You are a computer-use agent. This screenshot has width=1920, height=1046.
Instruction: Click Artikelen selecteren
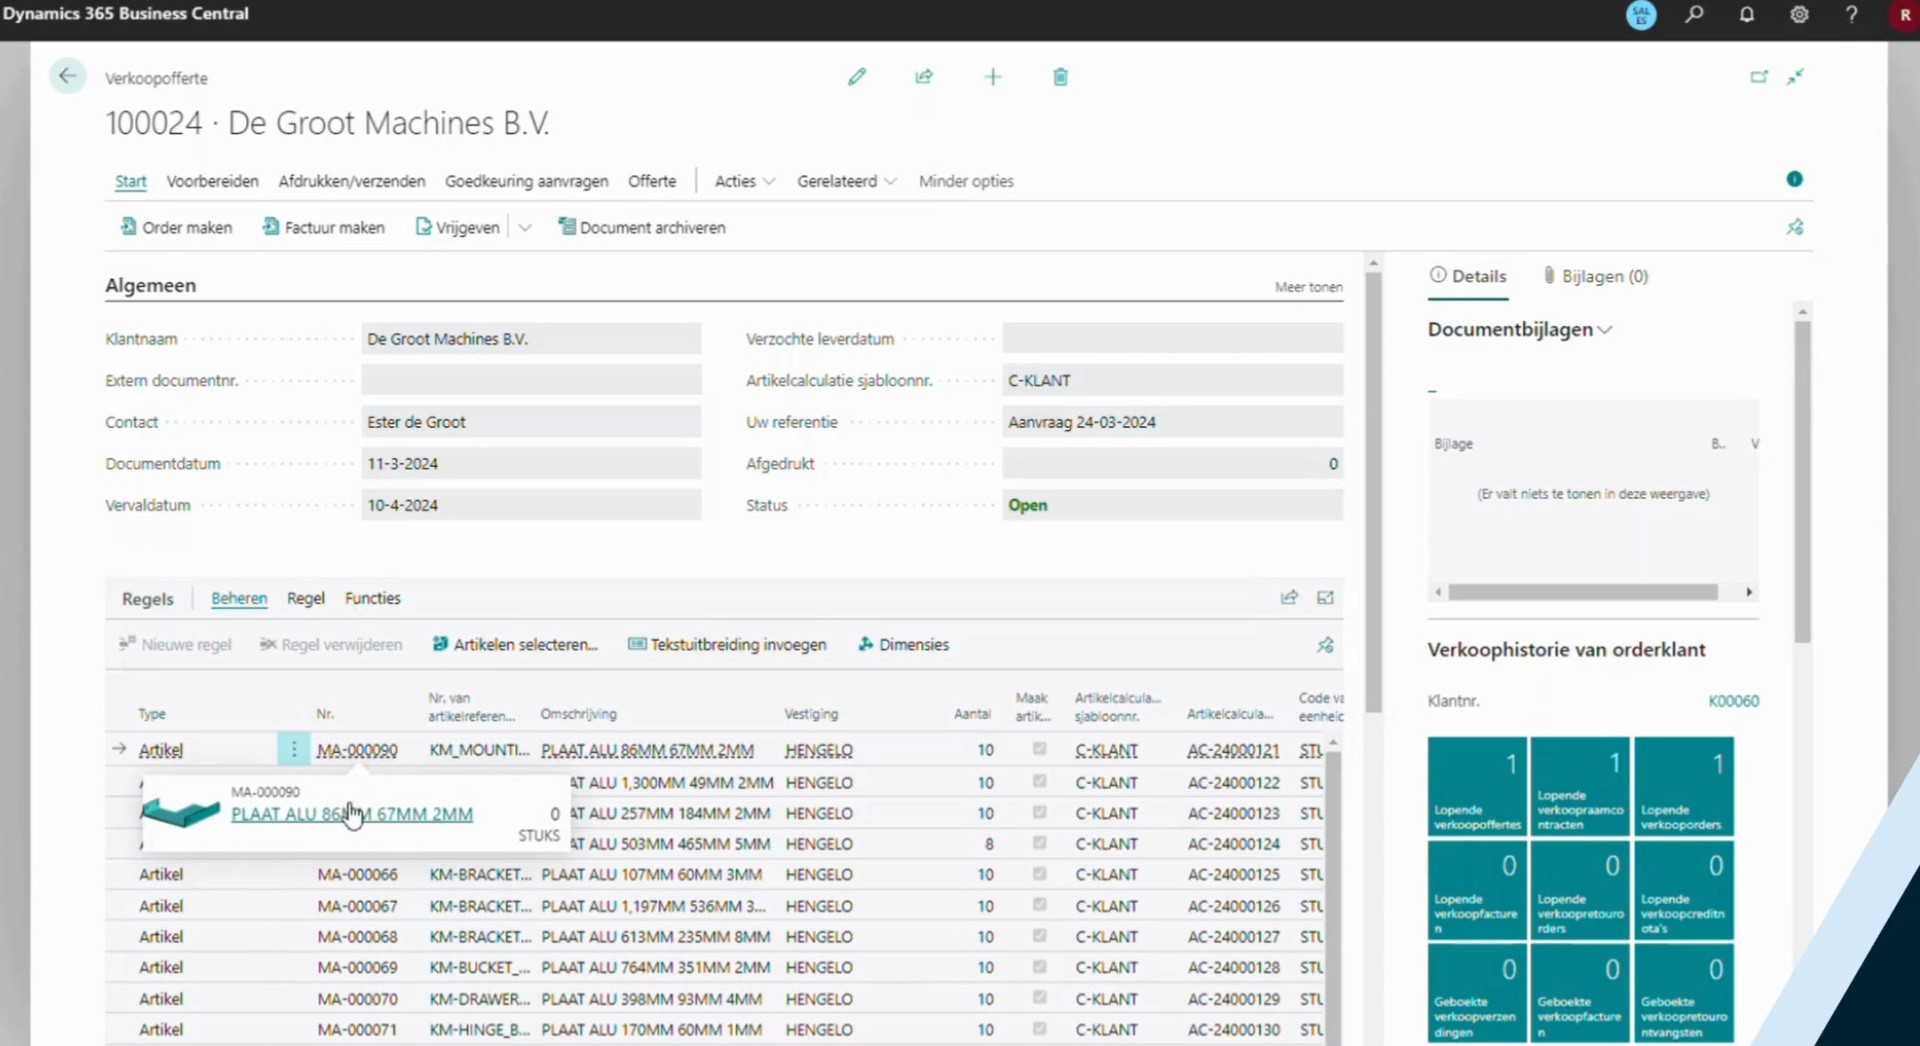coord(515,645)
